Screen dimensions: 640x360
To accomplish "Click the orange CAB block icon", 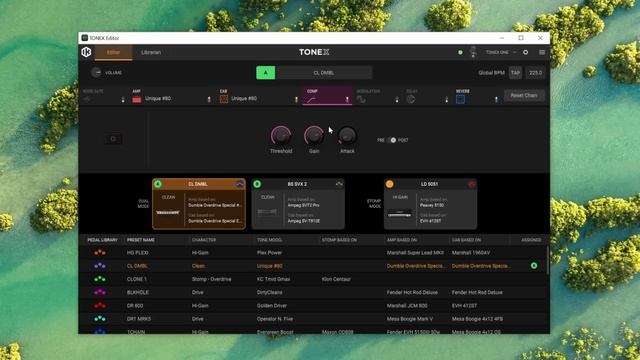I will click(x=224, y=99).
